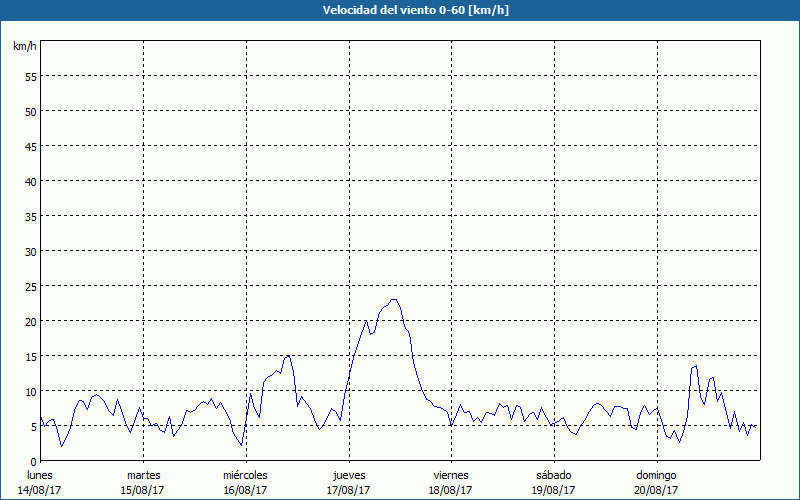
Task: Click the highest wind peak on Thursday
Action: pos(394,299)
